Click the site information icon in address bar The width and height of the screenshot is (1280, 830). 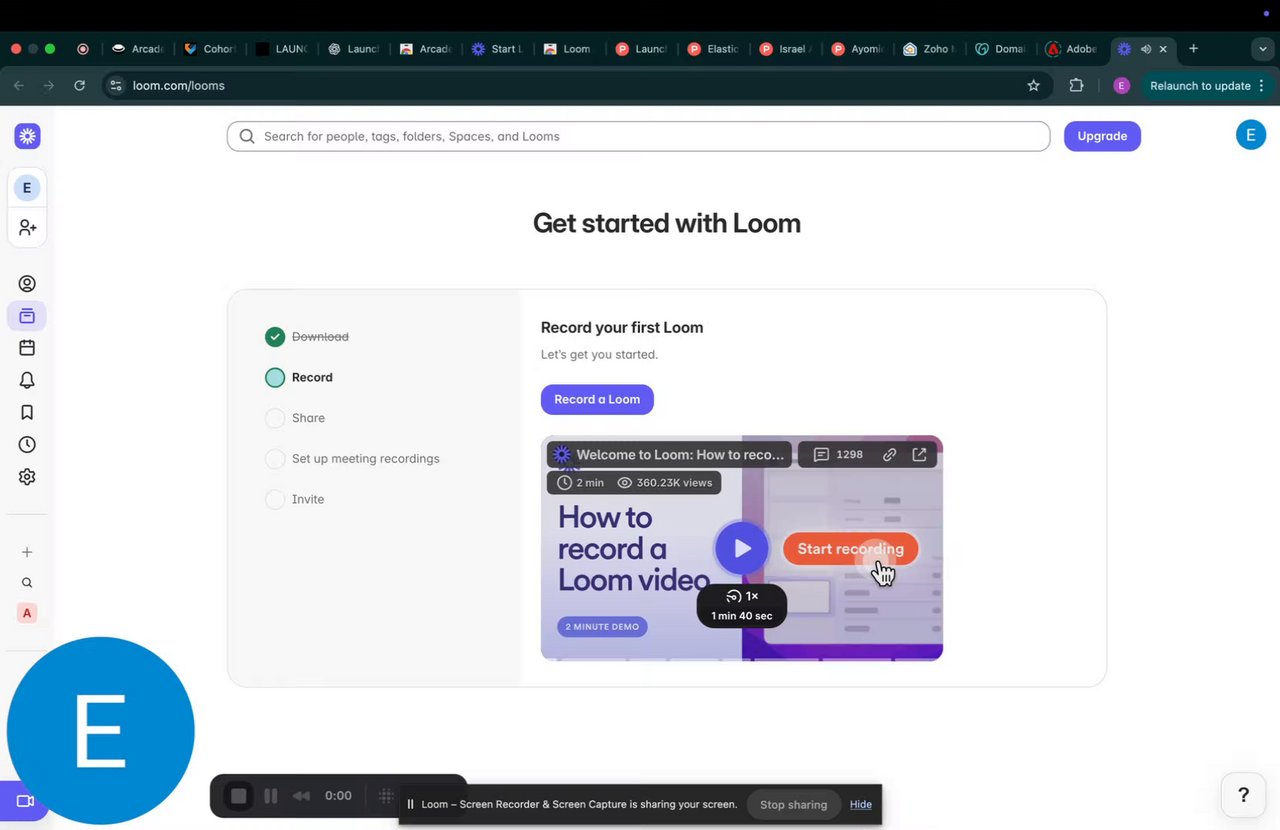[x=116, y=86]
